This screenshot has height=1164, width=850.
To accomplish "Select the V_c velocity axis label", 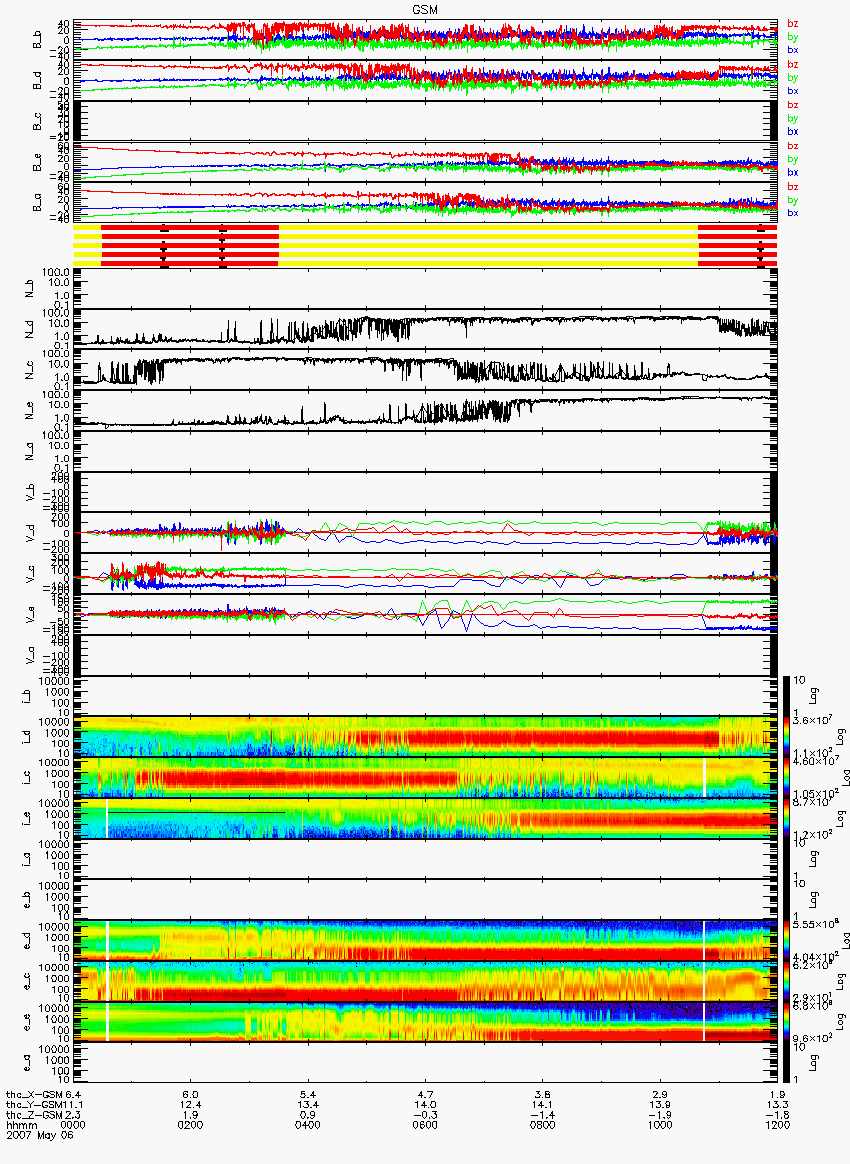I will [30, 574].
